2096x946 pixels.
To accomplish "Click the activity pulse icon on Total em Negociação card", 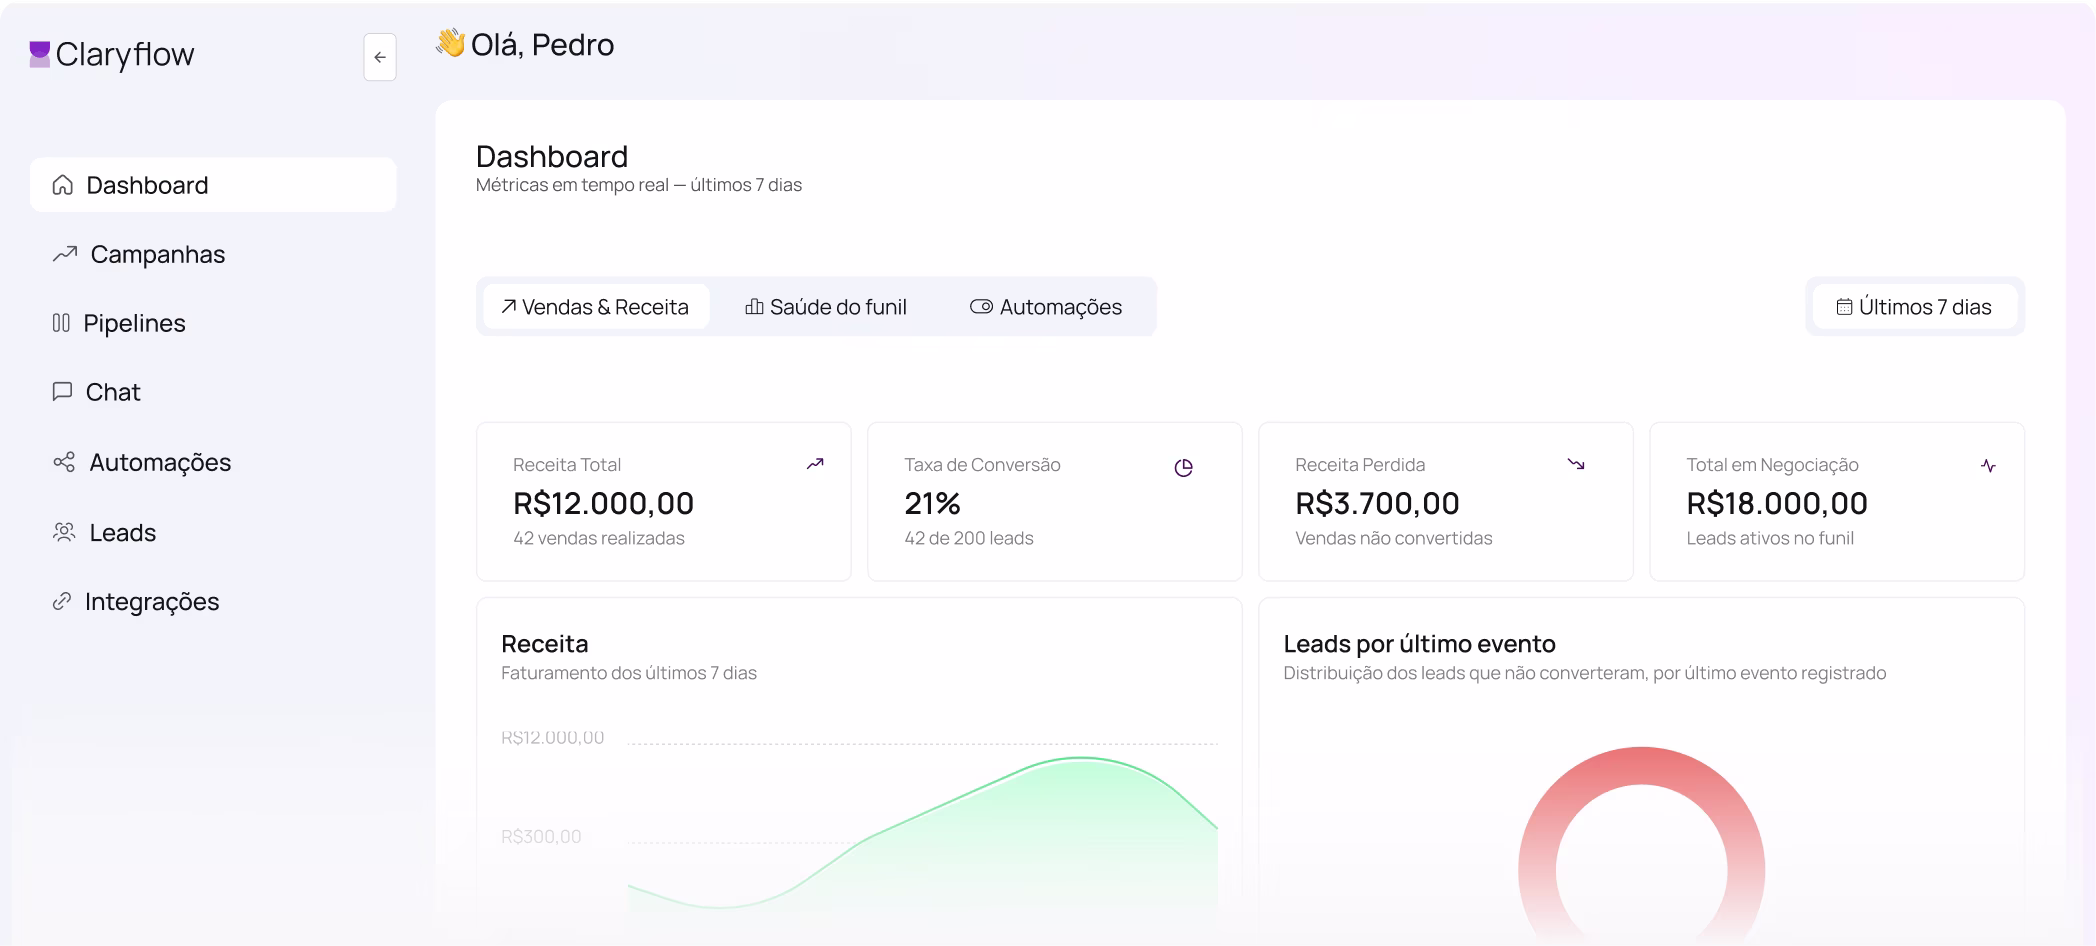I will 1988,466.
